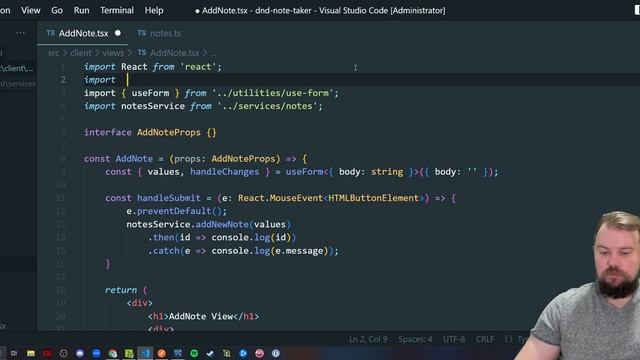Open the green app icon in taskbar
This screenshot has height=360, width=640.
click(x=129, y=353)
